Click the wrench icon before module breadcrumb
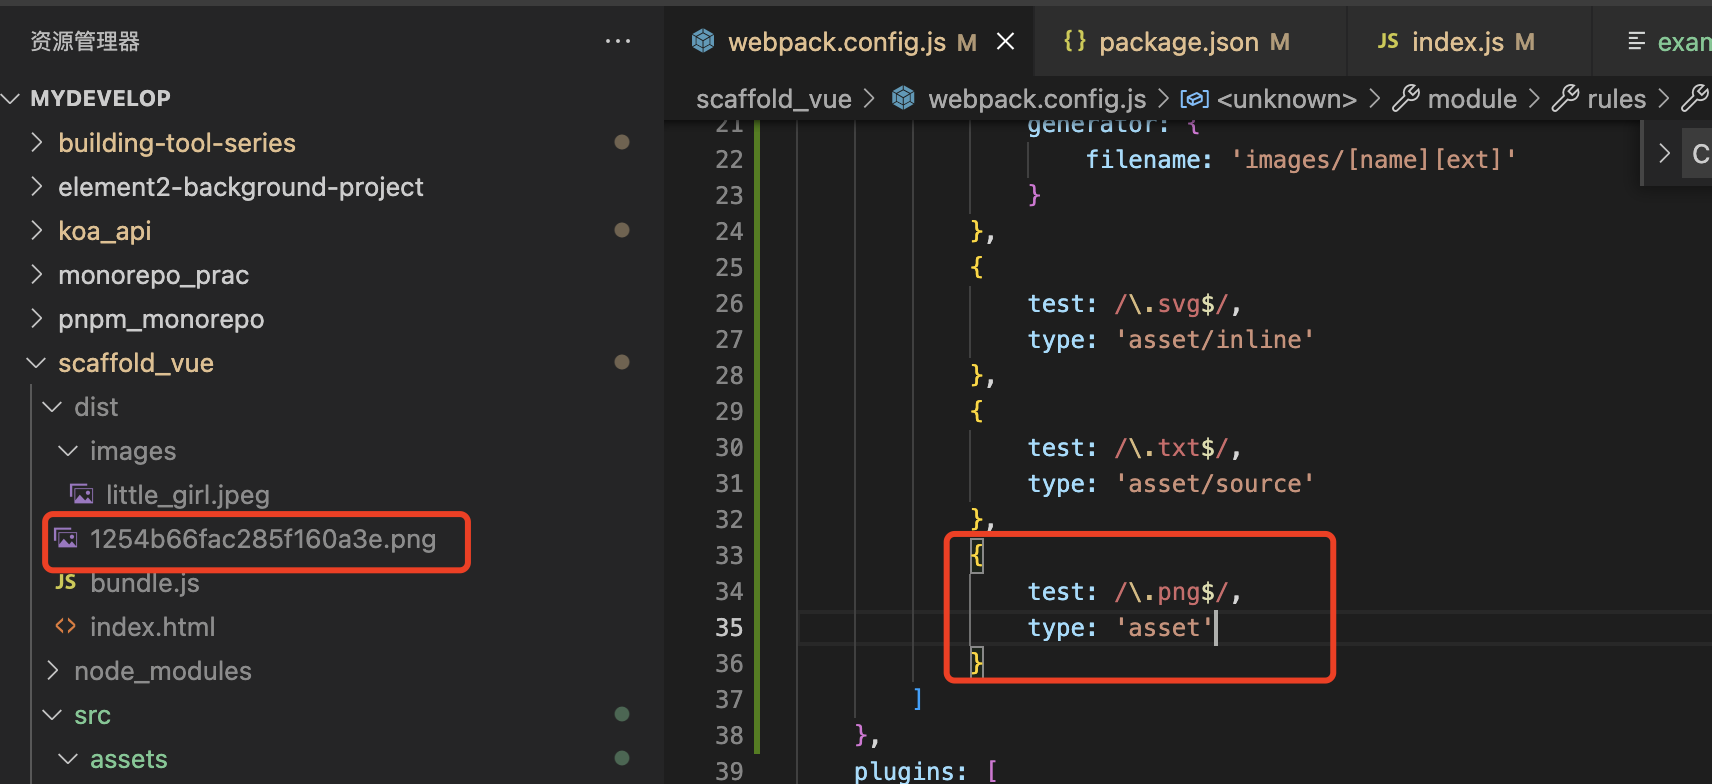The height and width of the screenshot is (784, 1712). 1406,98
